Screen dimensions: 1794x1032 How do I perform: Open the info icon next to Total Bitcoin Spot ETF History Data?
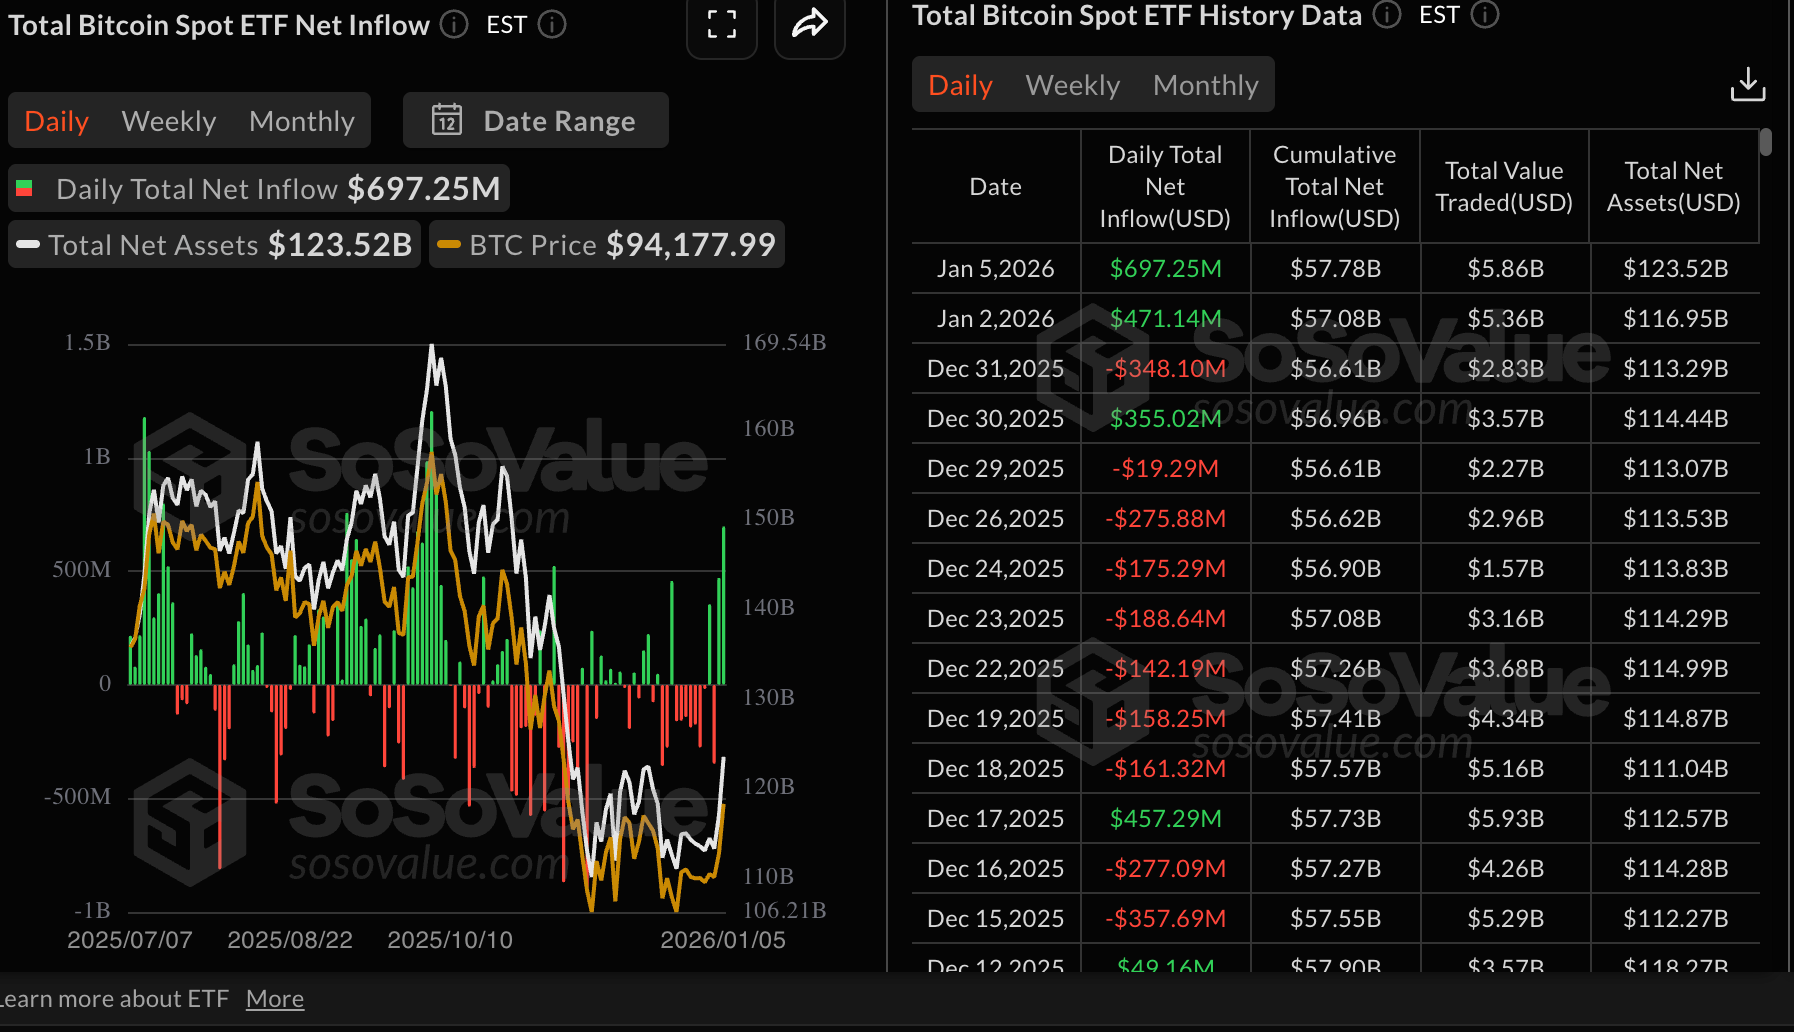point(1387,15)
